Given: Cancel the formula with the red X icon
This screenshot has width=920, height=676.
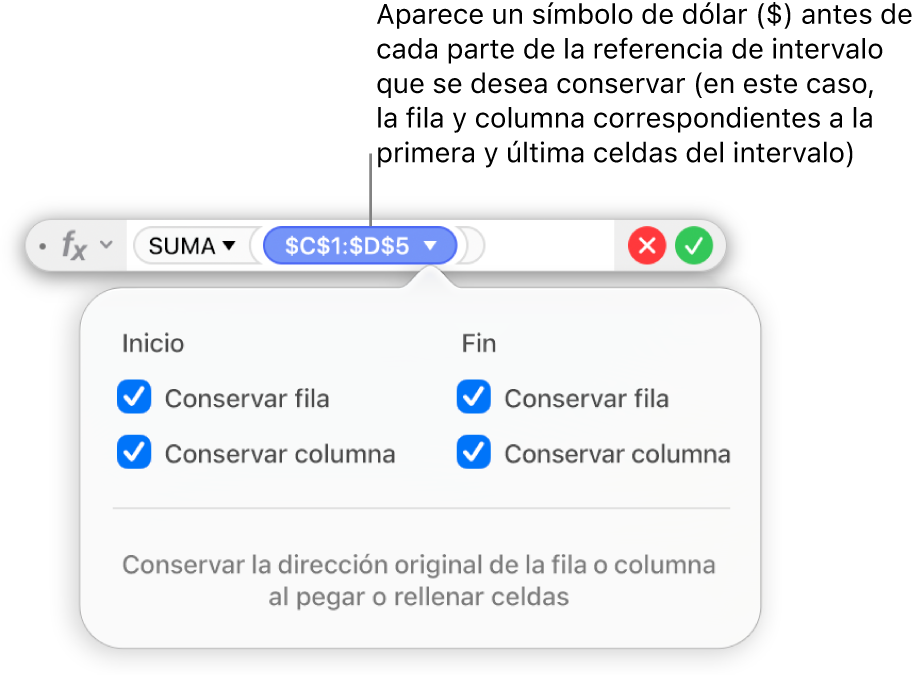Looking at the screenshot, I should [647, 245].
